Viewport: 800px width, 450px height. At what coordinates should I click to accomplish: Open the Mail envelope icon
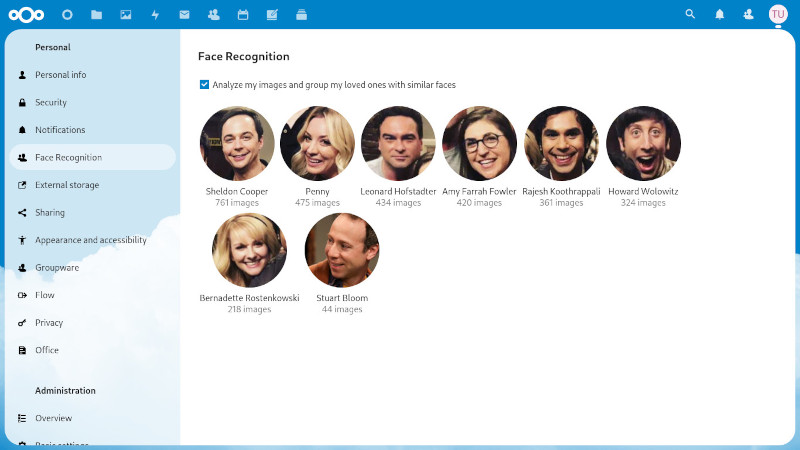coord(184,15)
